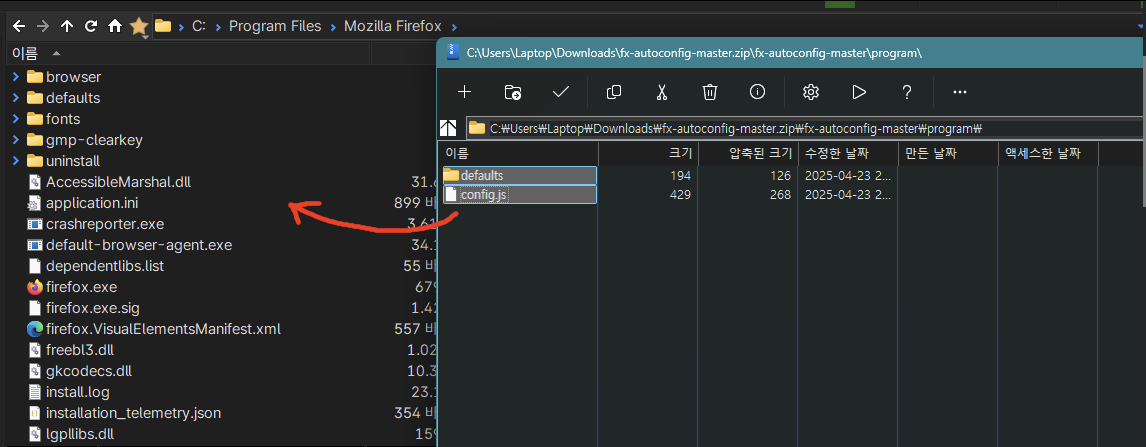This screenshot has height=447, width=1146.
Task: Click the play/run icon in archive toolbar
Action: tap(859, 91)
